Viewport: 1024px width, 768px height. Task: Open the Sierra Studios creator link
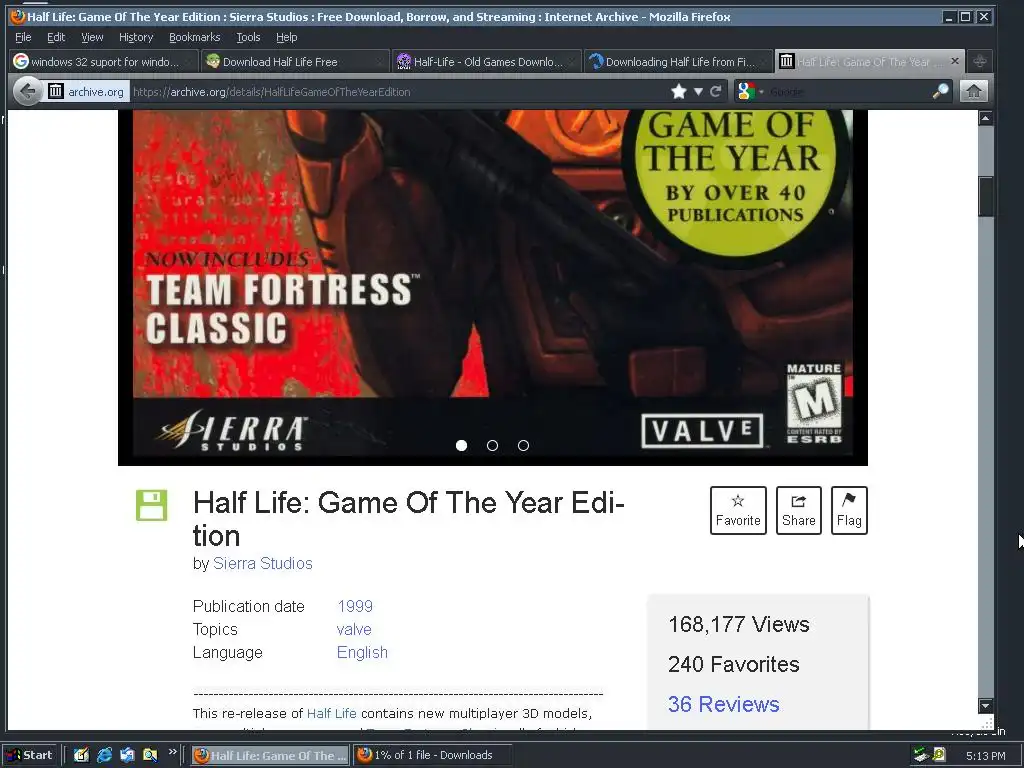click(263, 564)
